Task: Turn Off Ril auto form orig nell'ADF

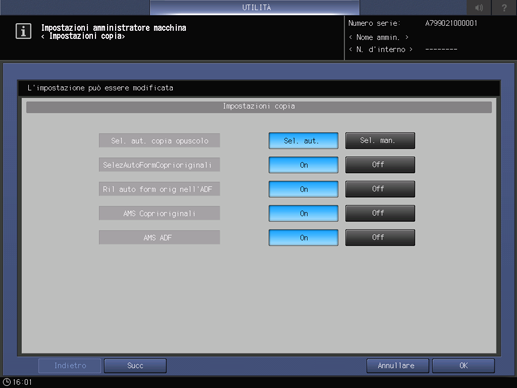Action: coord(380,189)
